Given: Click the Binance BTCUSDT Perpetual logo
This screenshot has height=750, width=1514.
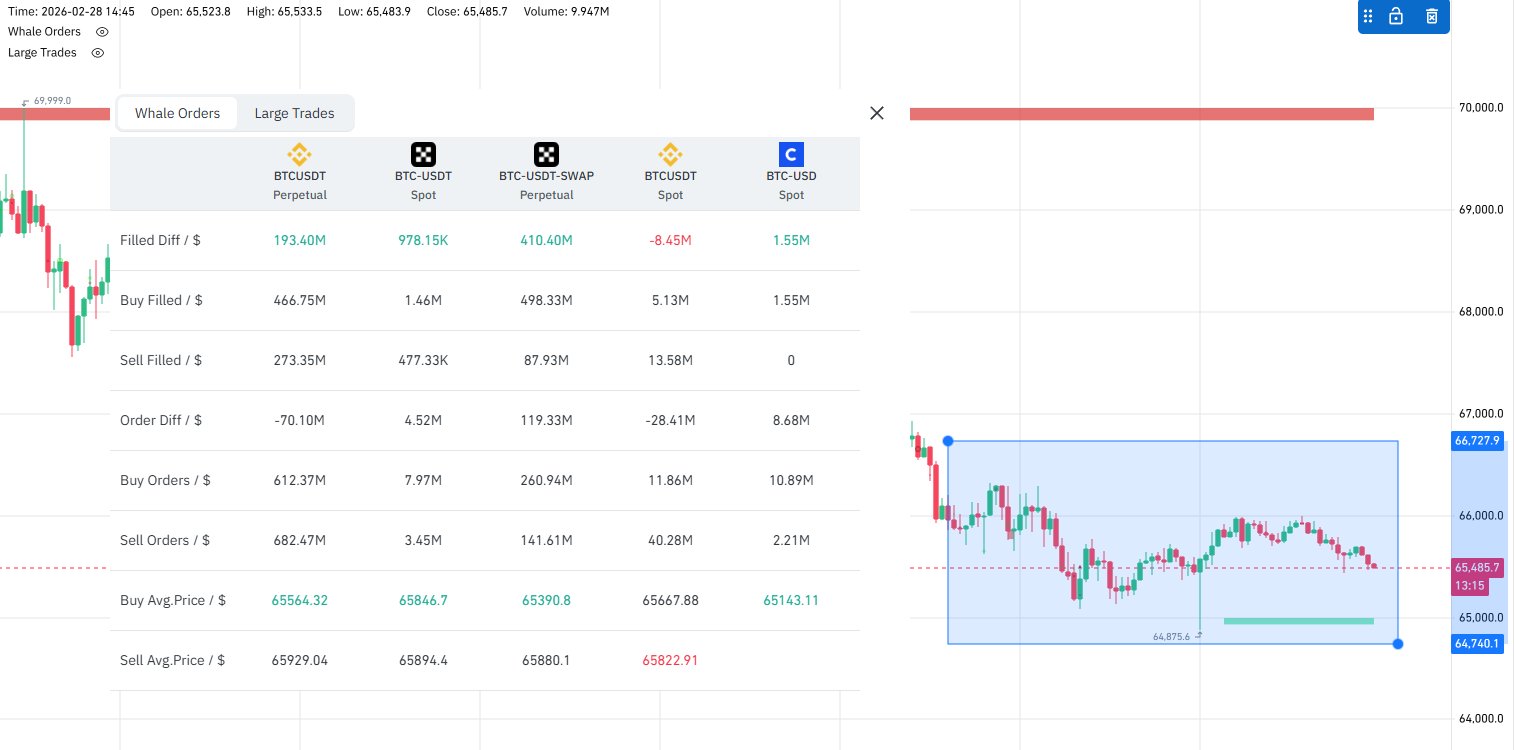Looking at the screenshot, I should pyautogui.click(x=300, y=155).
